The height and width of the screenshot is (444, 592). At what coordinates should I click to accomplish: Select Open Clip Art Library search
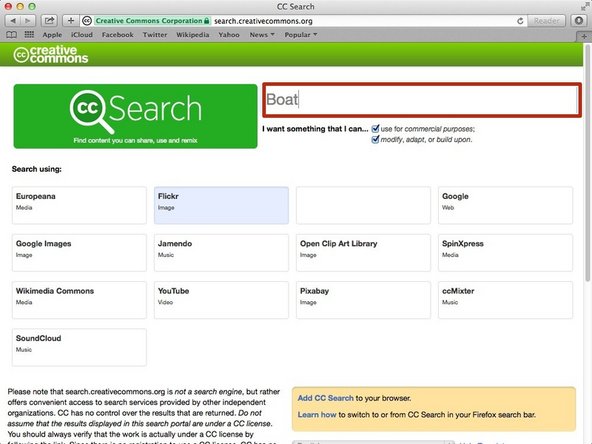point(363,253)
